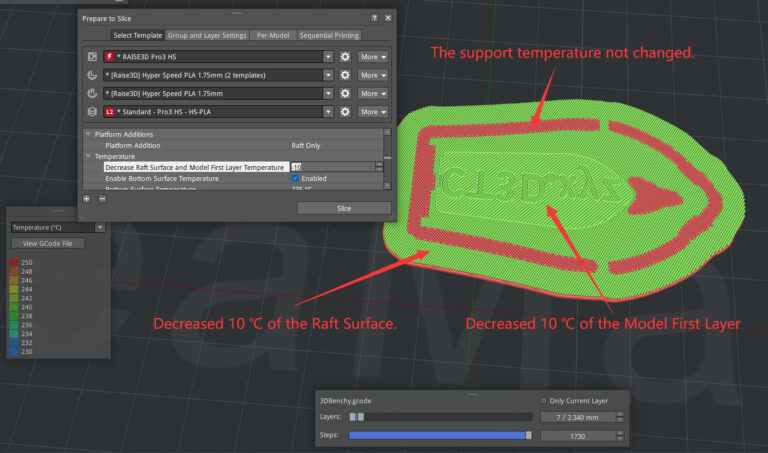Click the settings list vertical scrollbar thumb
Image resolution: width=768 pixels, height=453 pixels.
tap(387, 158)
